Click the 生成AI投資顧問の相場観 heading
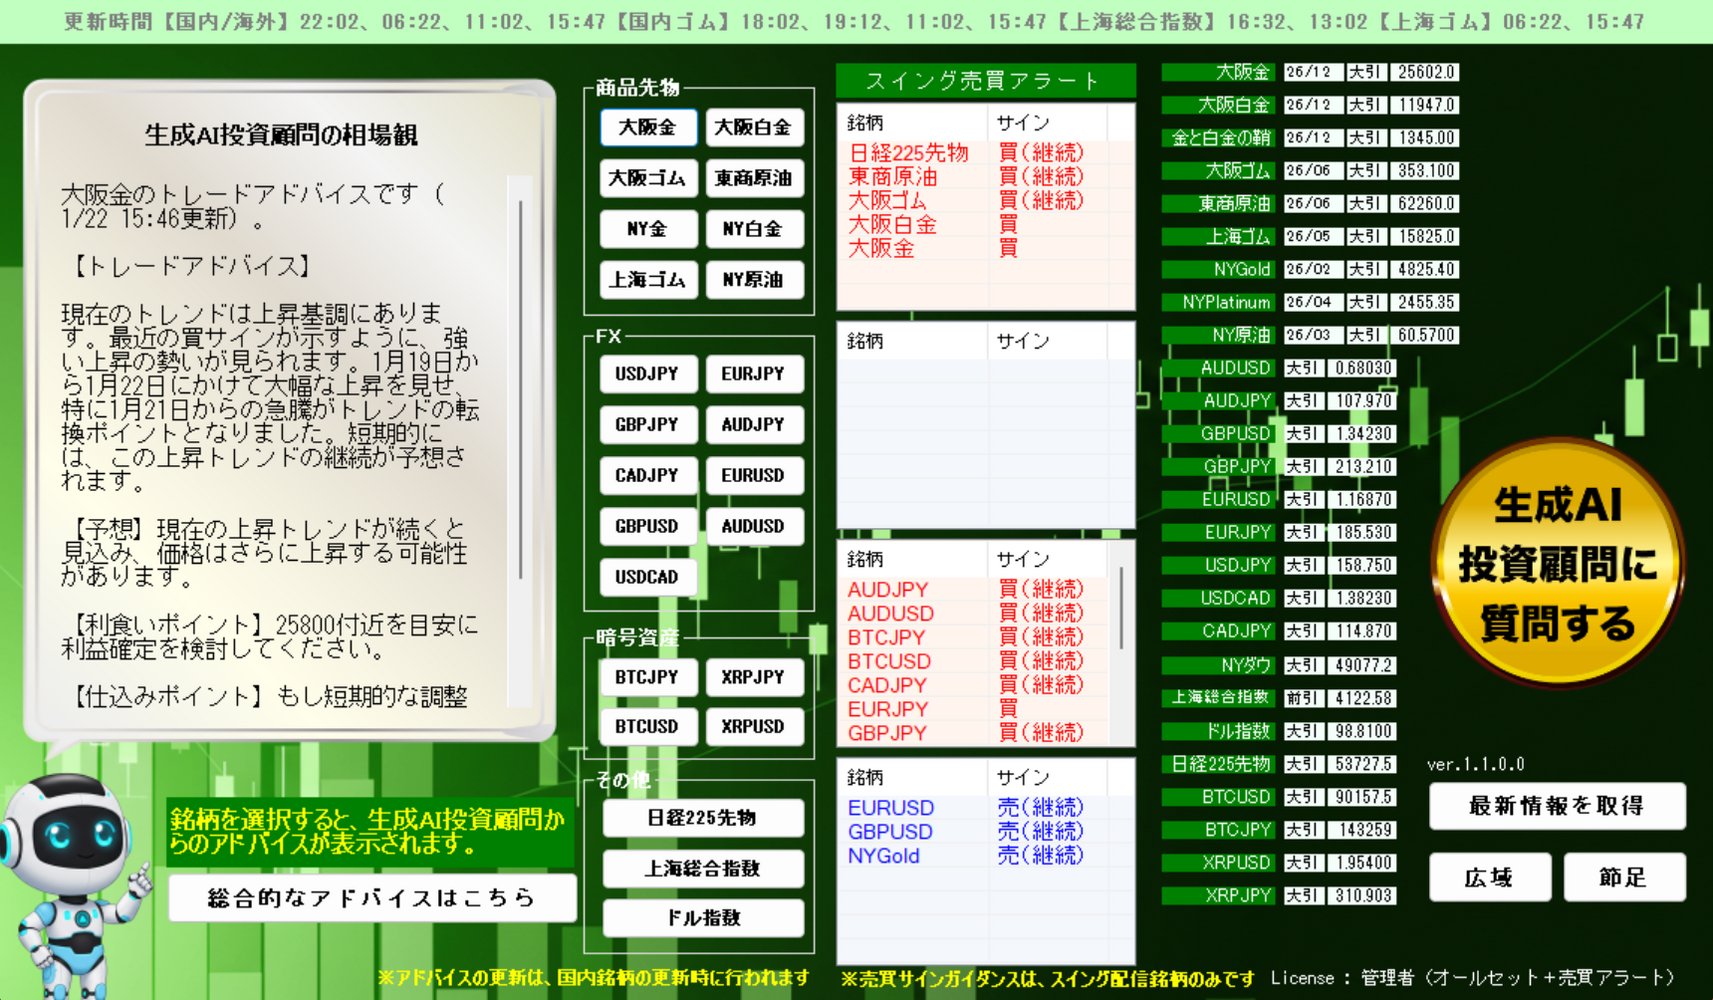Image resolution: width=1713 pixels, height=1000 pixels. coord(281,136)
